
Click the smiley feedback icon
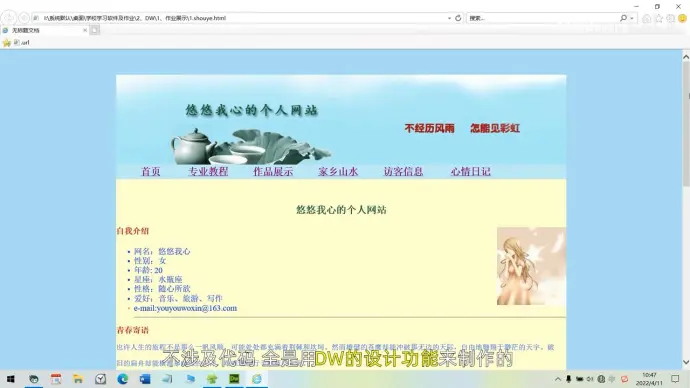click(683, 18)
